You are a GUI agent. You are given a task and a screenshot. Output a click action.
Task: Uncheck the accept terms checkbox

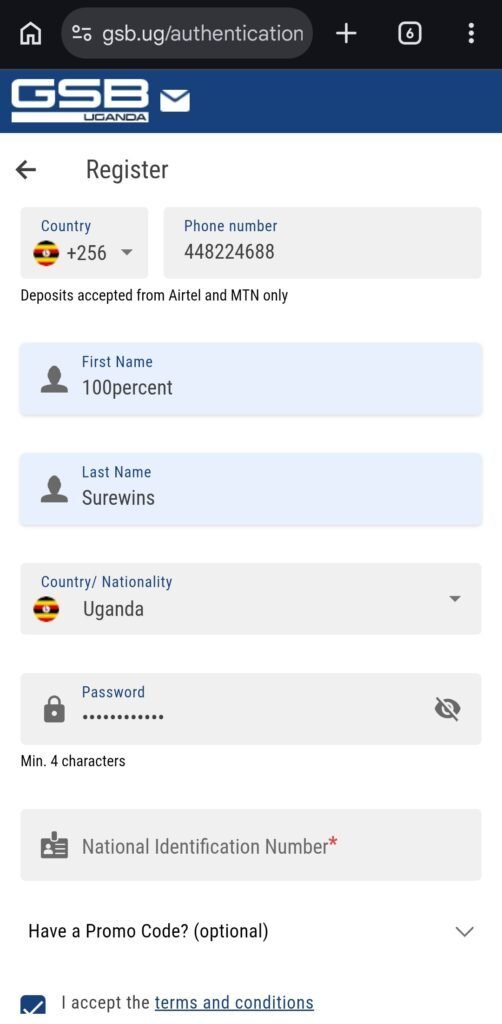(x=33, y=1004)
